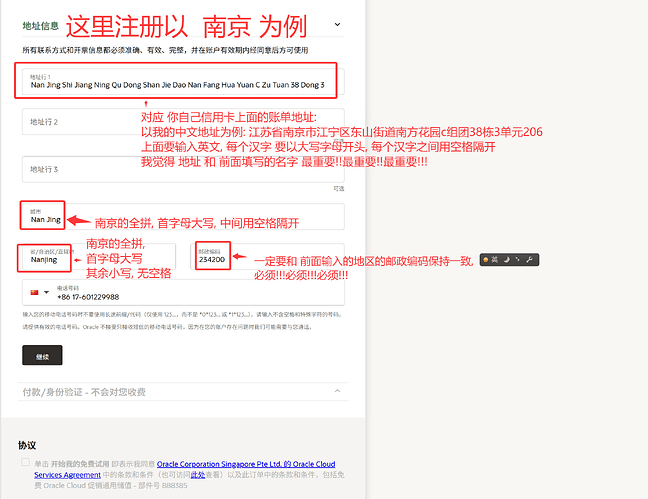Expand the 付款/身份验证 section chevron
This screenshot has width=648, height=499.
pos(337,391)
